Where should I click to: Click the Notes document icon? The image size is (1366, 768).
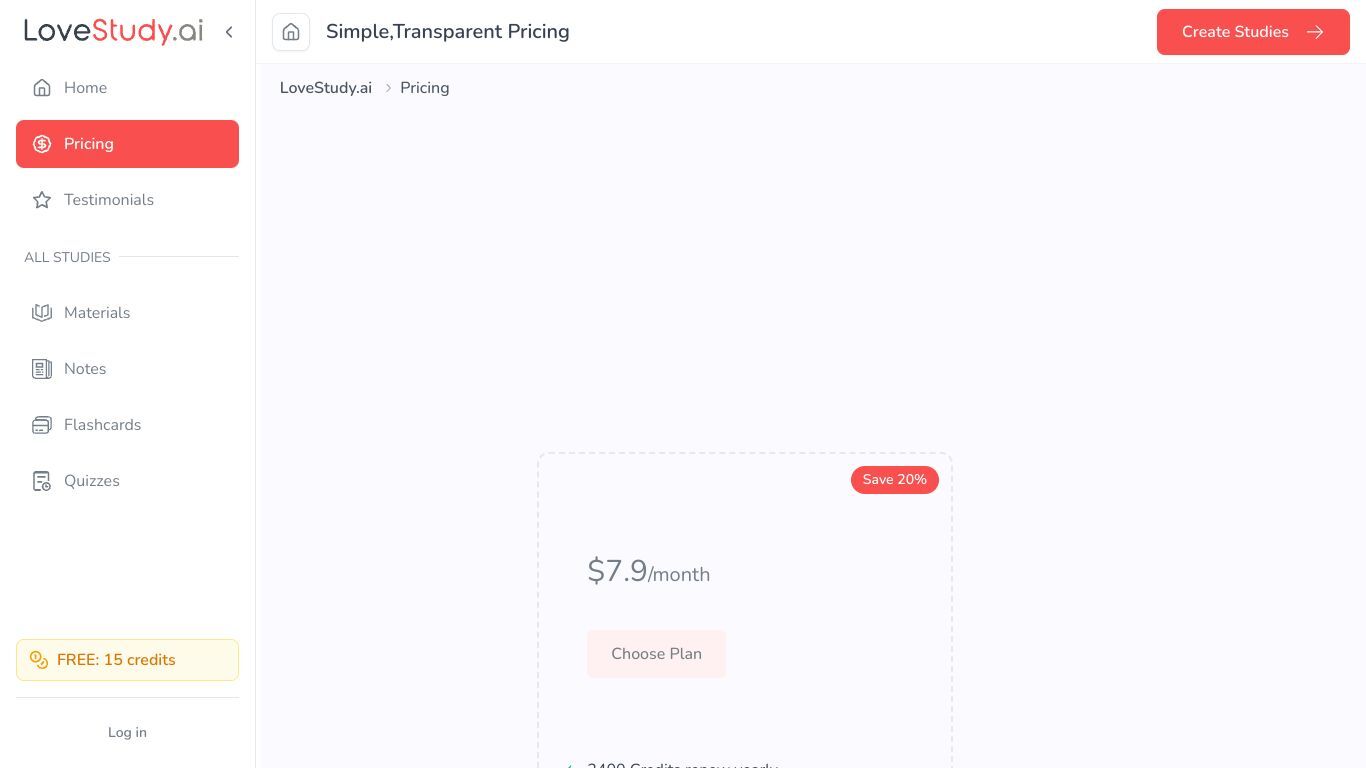coord(42,369)
